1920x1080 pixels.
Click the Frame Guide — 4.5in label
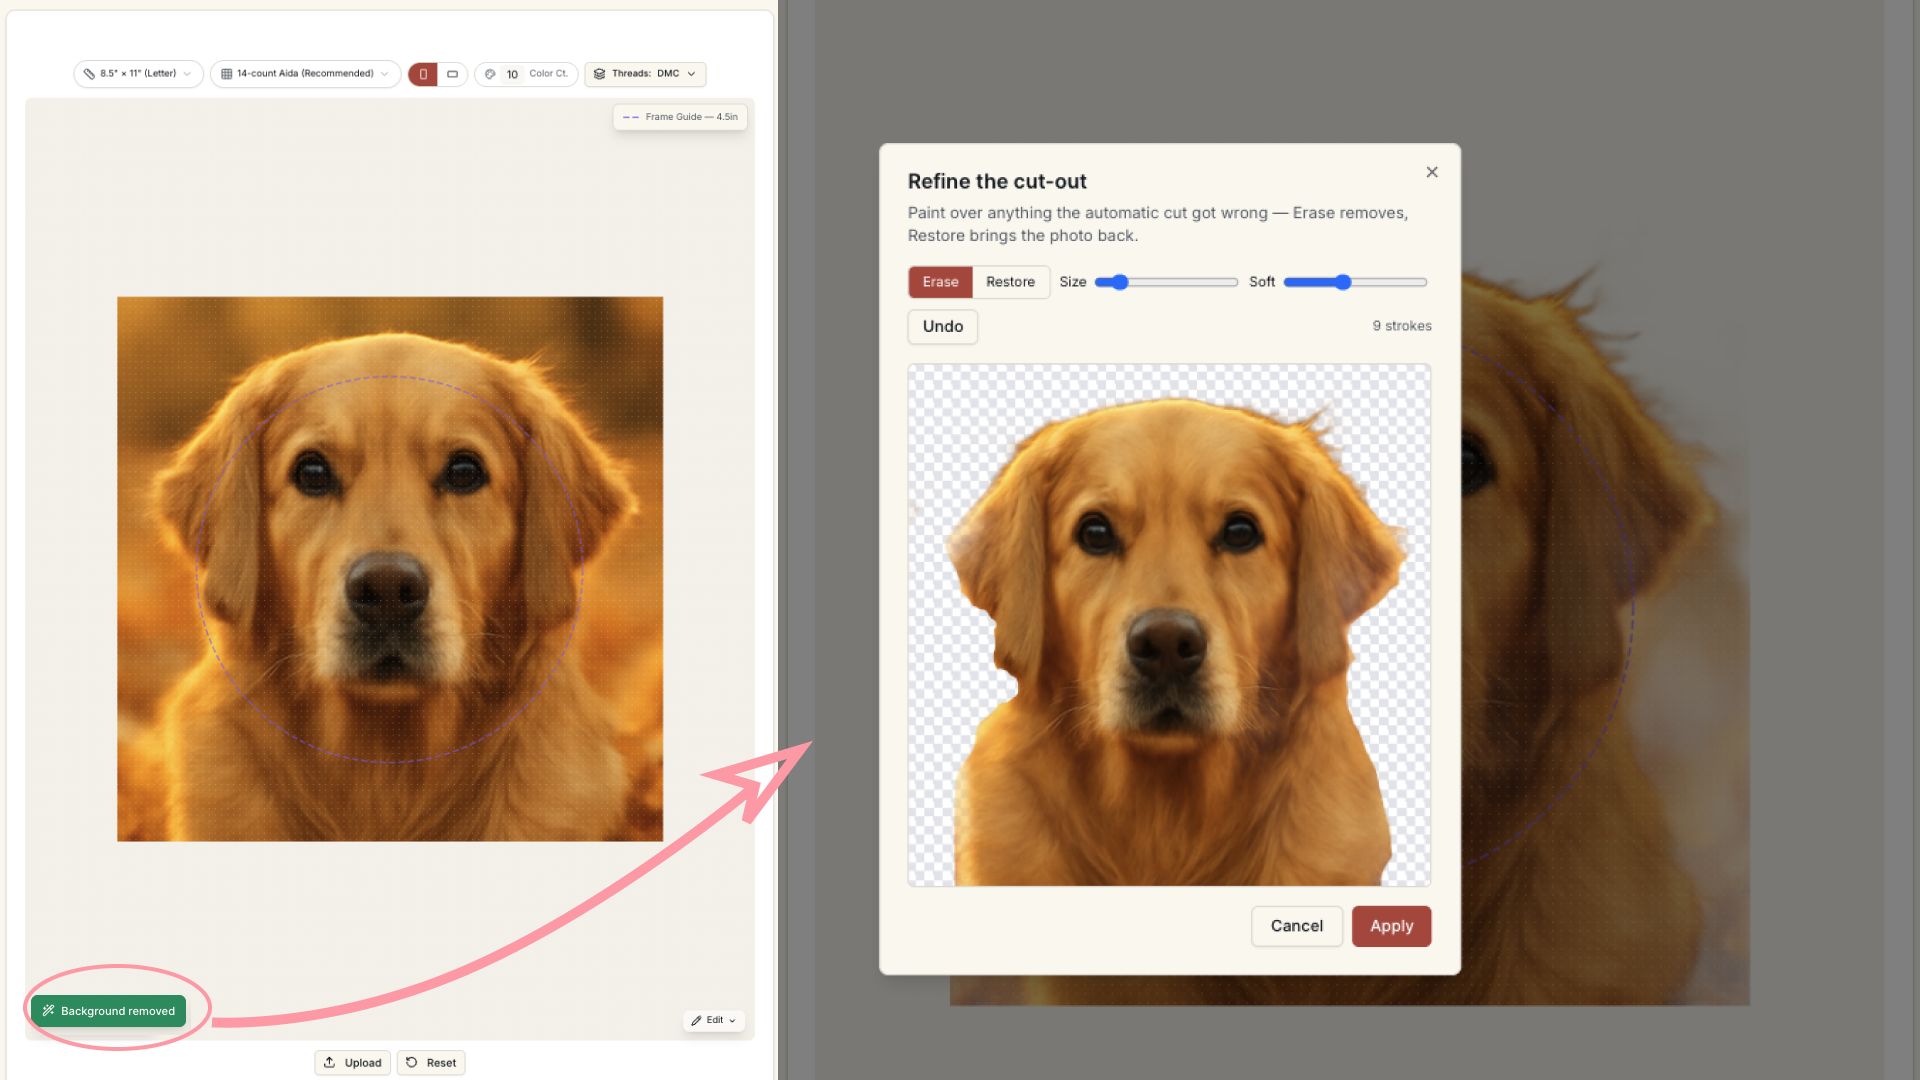point(680,117)
